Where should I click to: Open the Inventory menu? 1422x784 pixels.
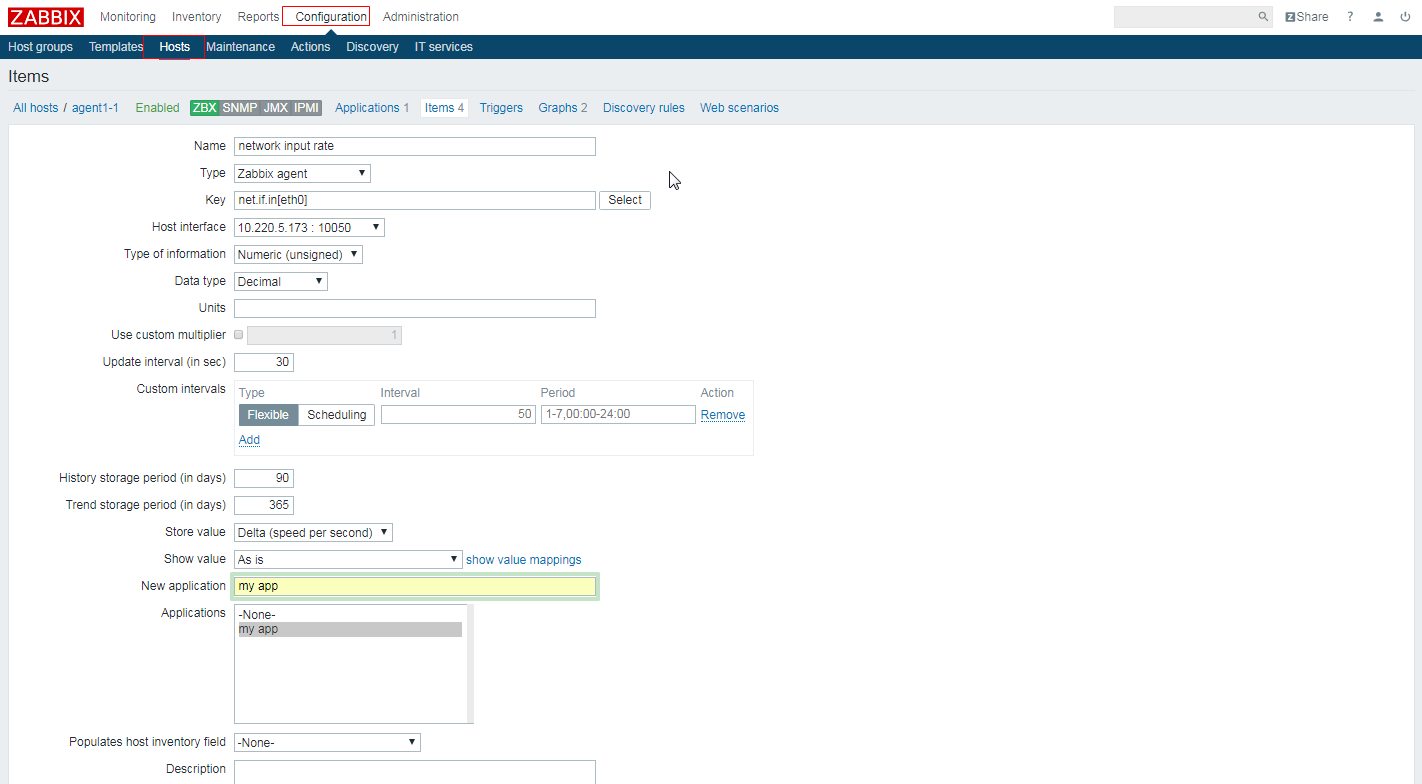point(197,17)
